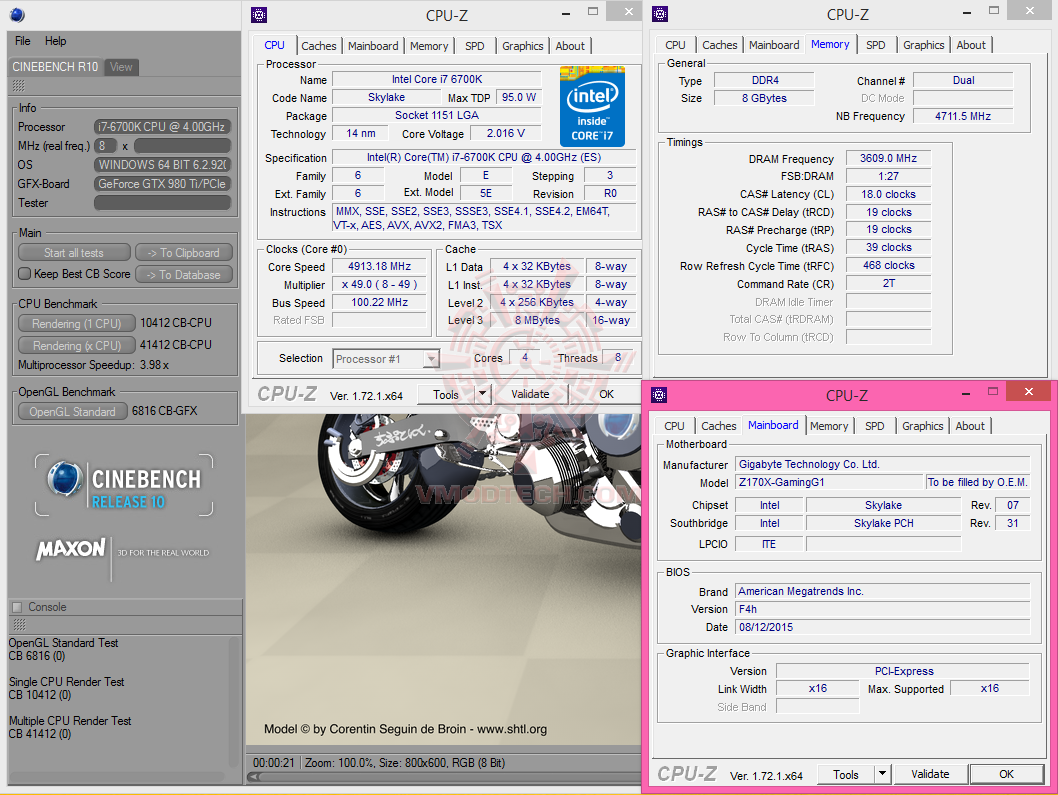The image size is (1058, 795).
Task: Open Mainboard tab in CPU window
Action: click(373, 46)
